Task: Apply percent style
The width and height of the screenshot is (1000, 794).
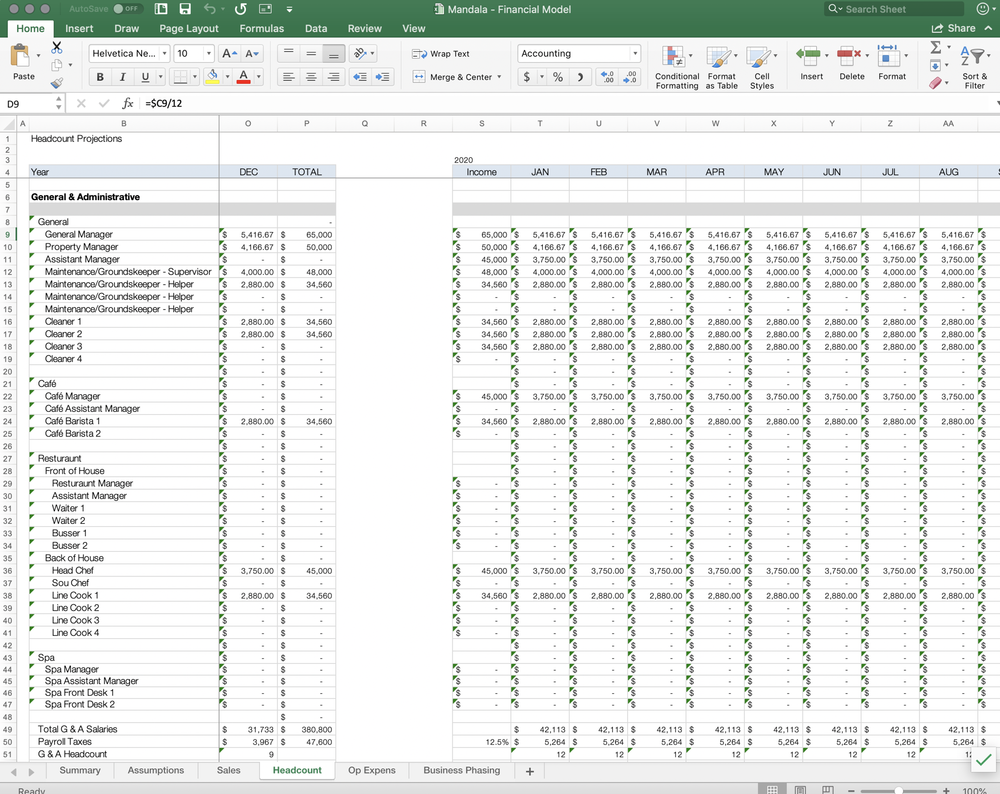Action: click(x=558, y=77)
